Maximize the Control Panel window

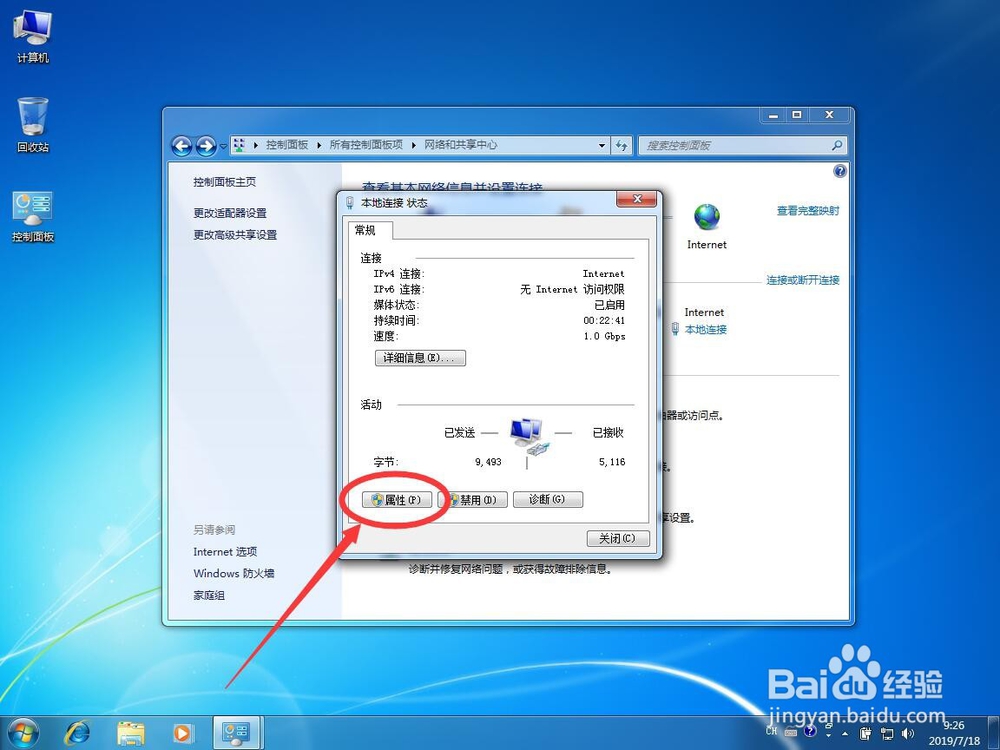pos(797,115)
